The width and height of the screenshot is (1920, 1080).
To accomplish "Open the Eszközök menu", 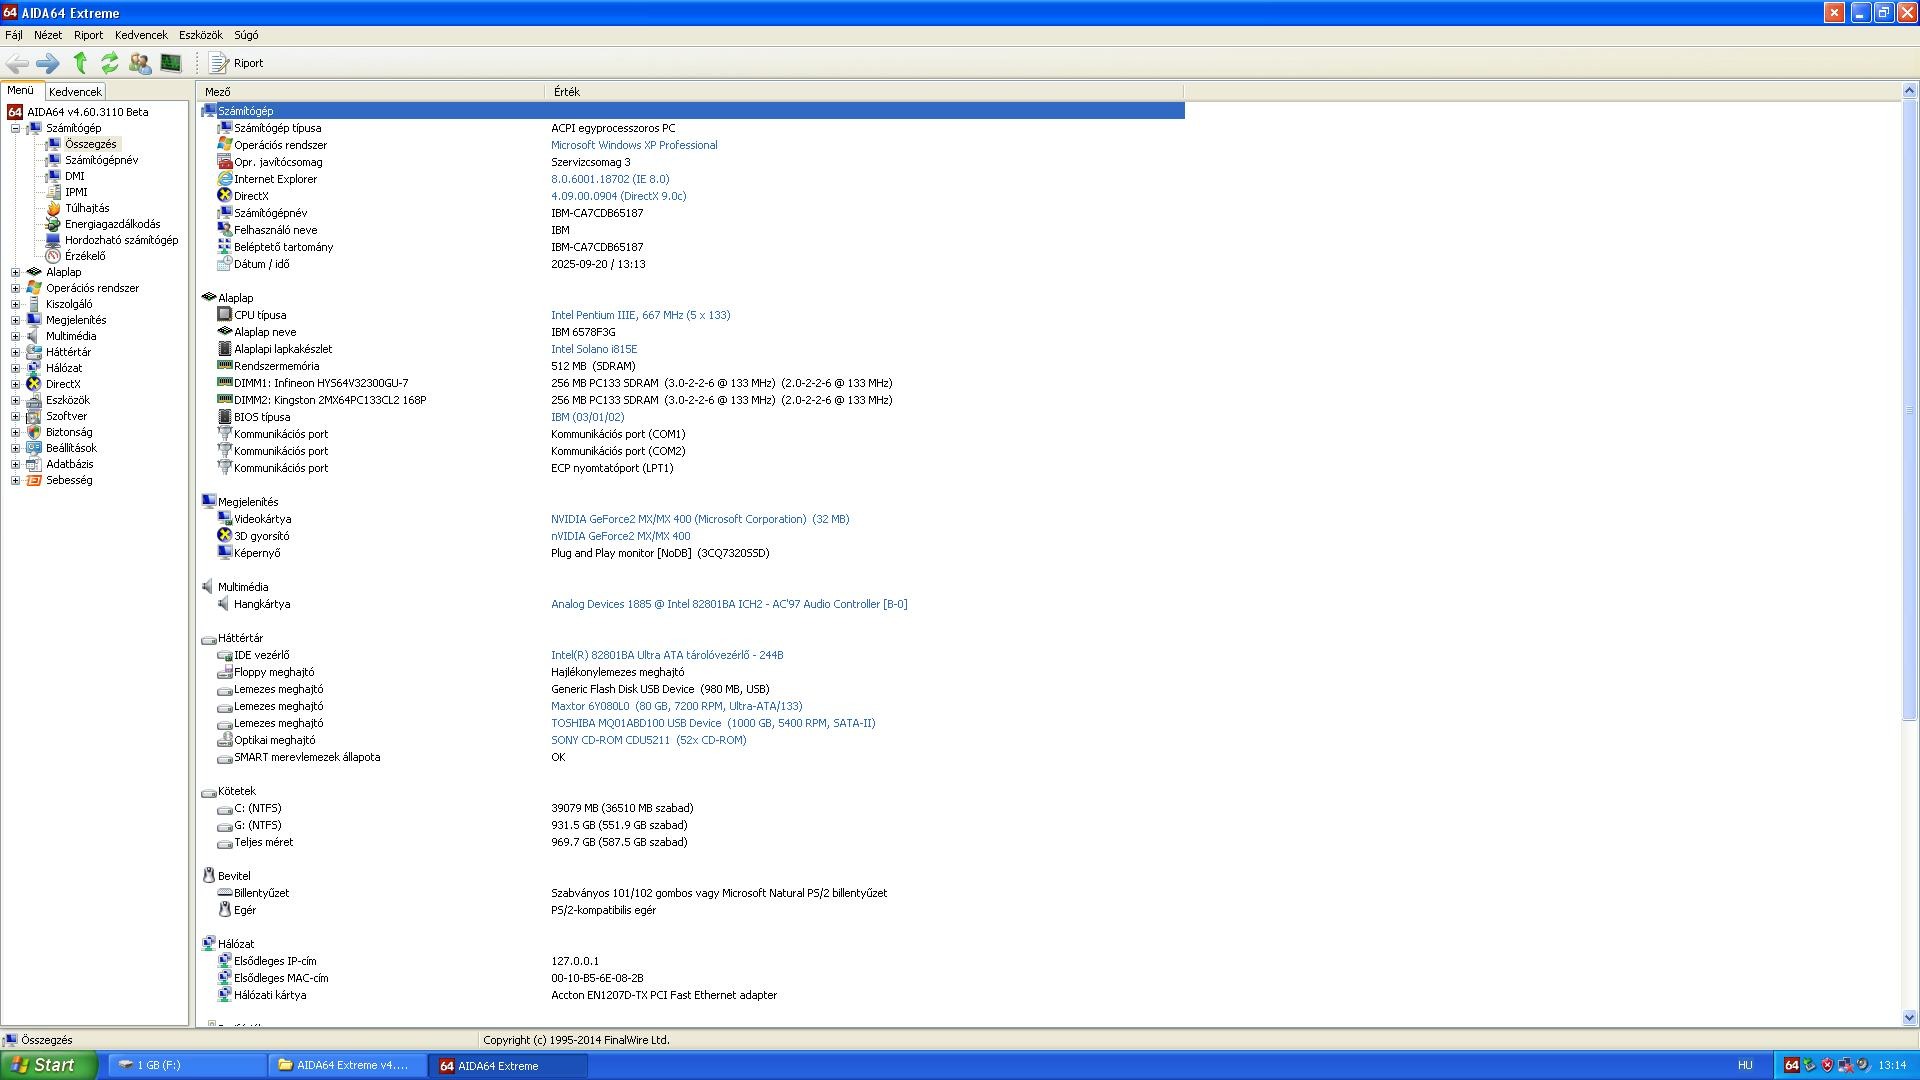I will click(x=200, y=35).
